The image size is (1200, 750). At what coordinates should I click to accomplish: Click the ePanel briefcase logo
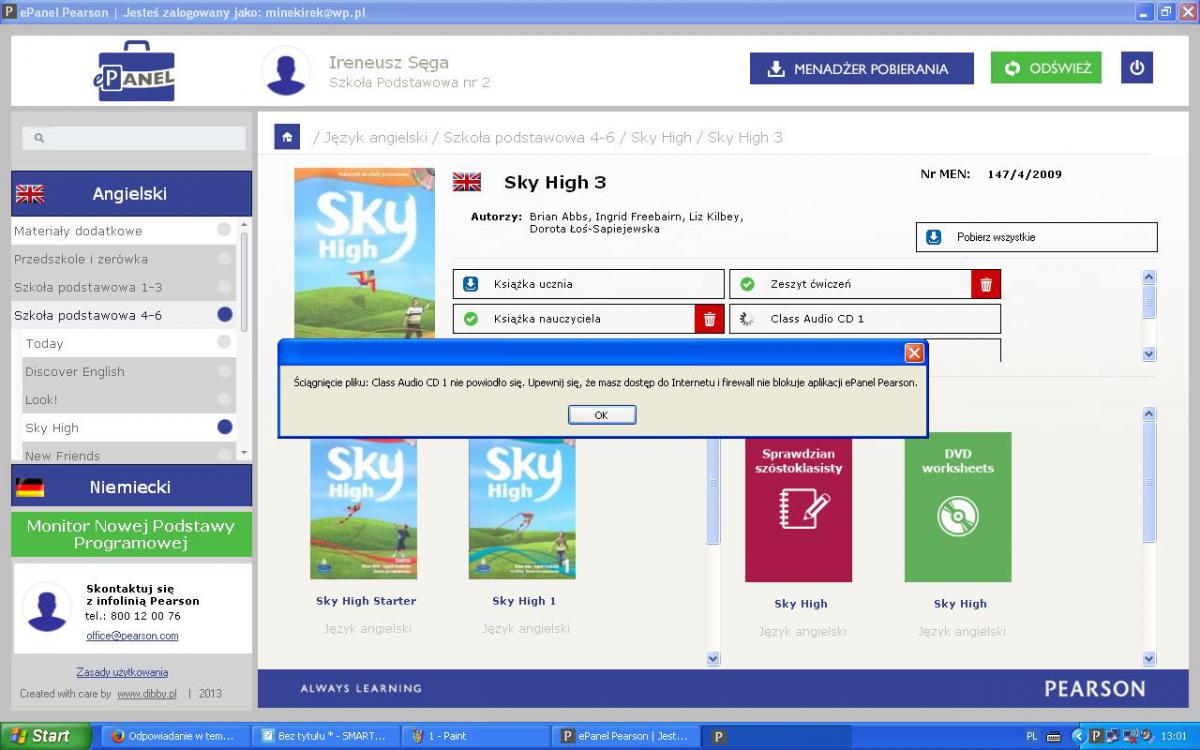point(134,70)
